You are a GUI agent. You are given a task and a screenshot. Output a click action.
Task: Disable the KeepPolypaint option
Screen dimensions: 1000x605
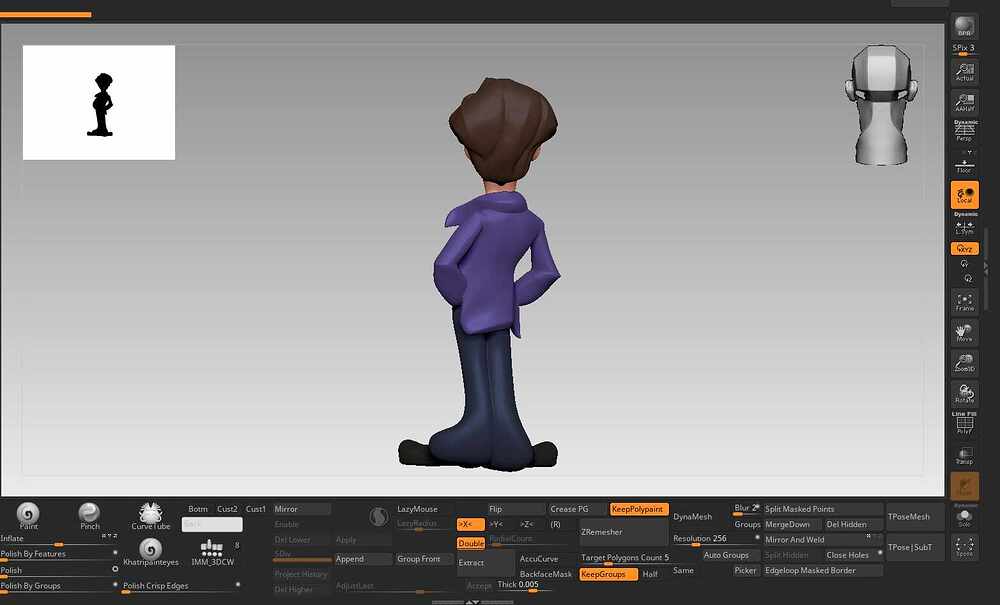(638, 509)
